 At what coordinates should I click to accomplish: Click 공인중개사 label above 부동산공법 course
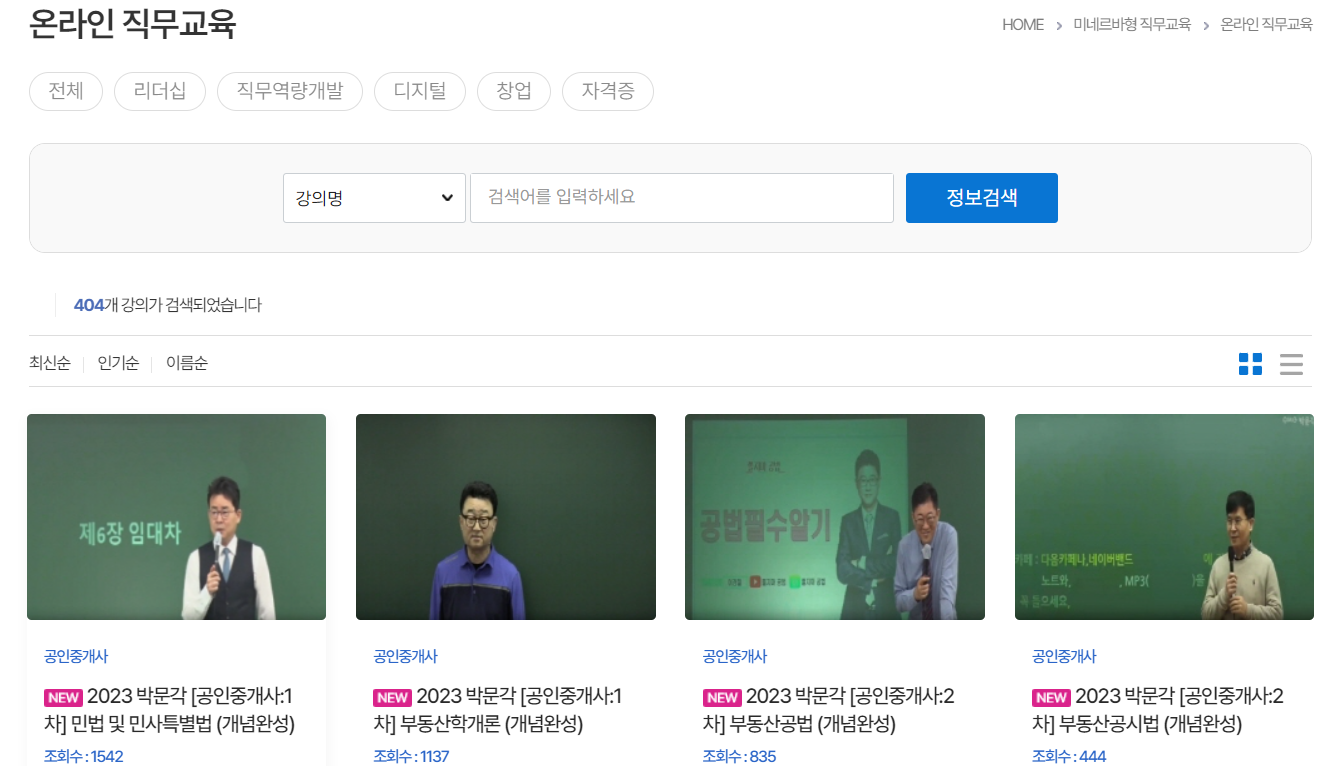point(735,656)
